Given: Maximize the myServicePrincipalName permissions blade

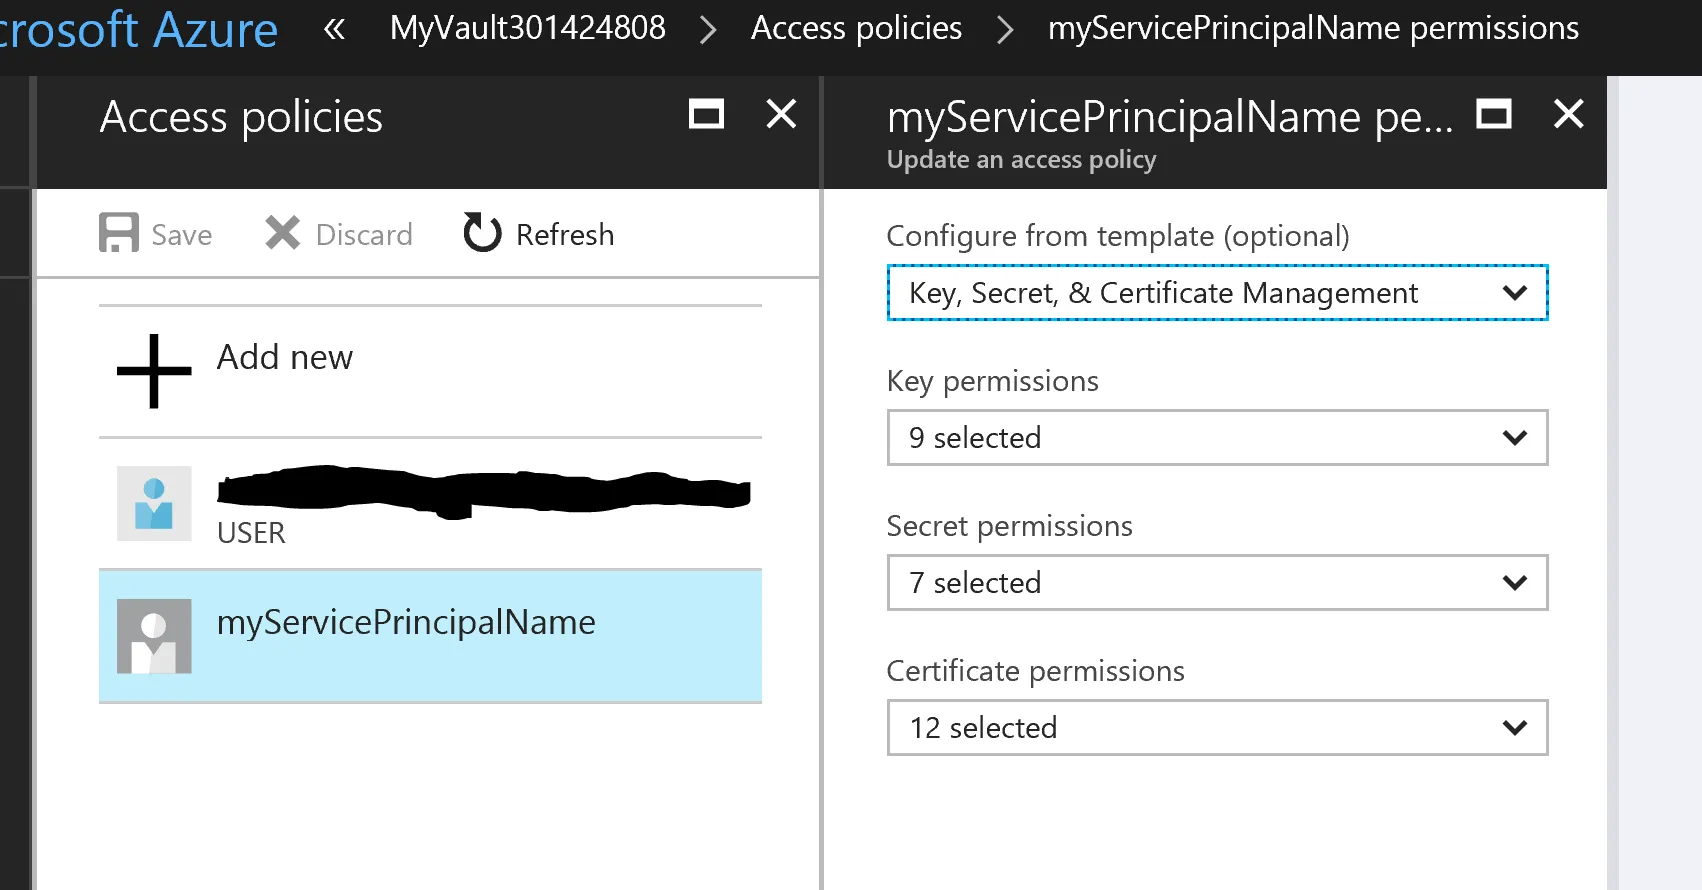Looking at the screenshot, I should (1494, 114).
